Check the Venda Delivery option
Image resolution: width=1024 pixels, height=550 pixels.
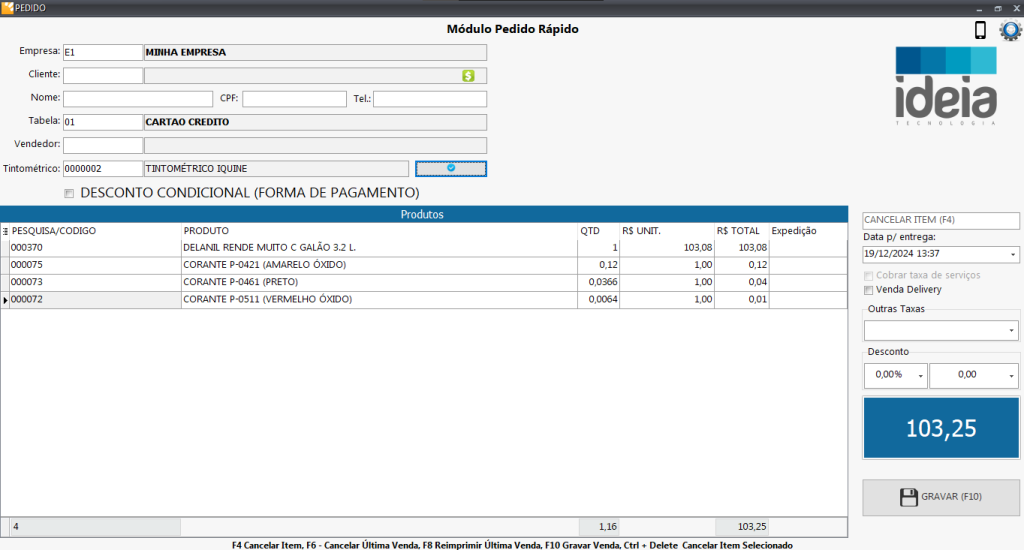868,290
